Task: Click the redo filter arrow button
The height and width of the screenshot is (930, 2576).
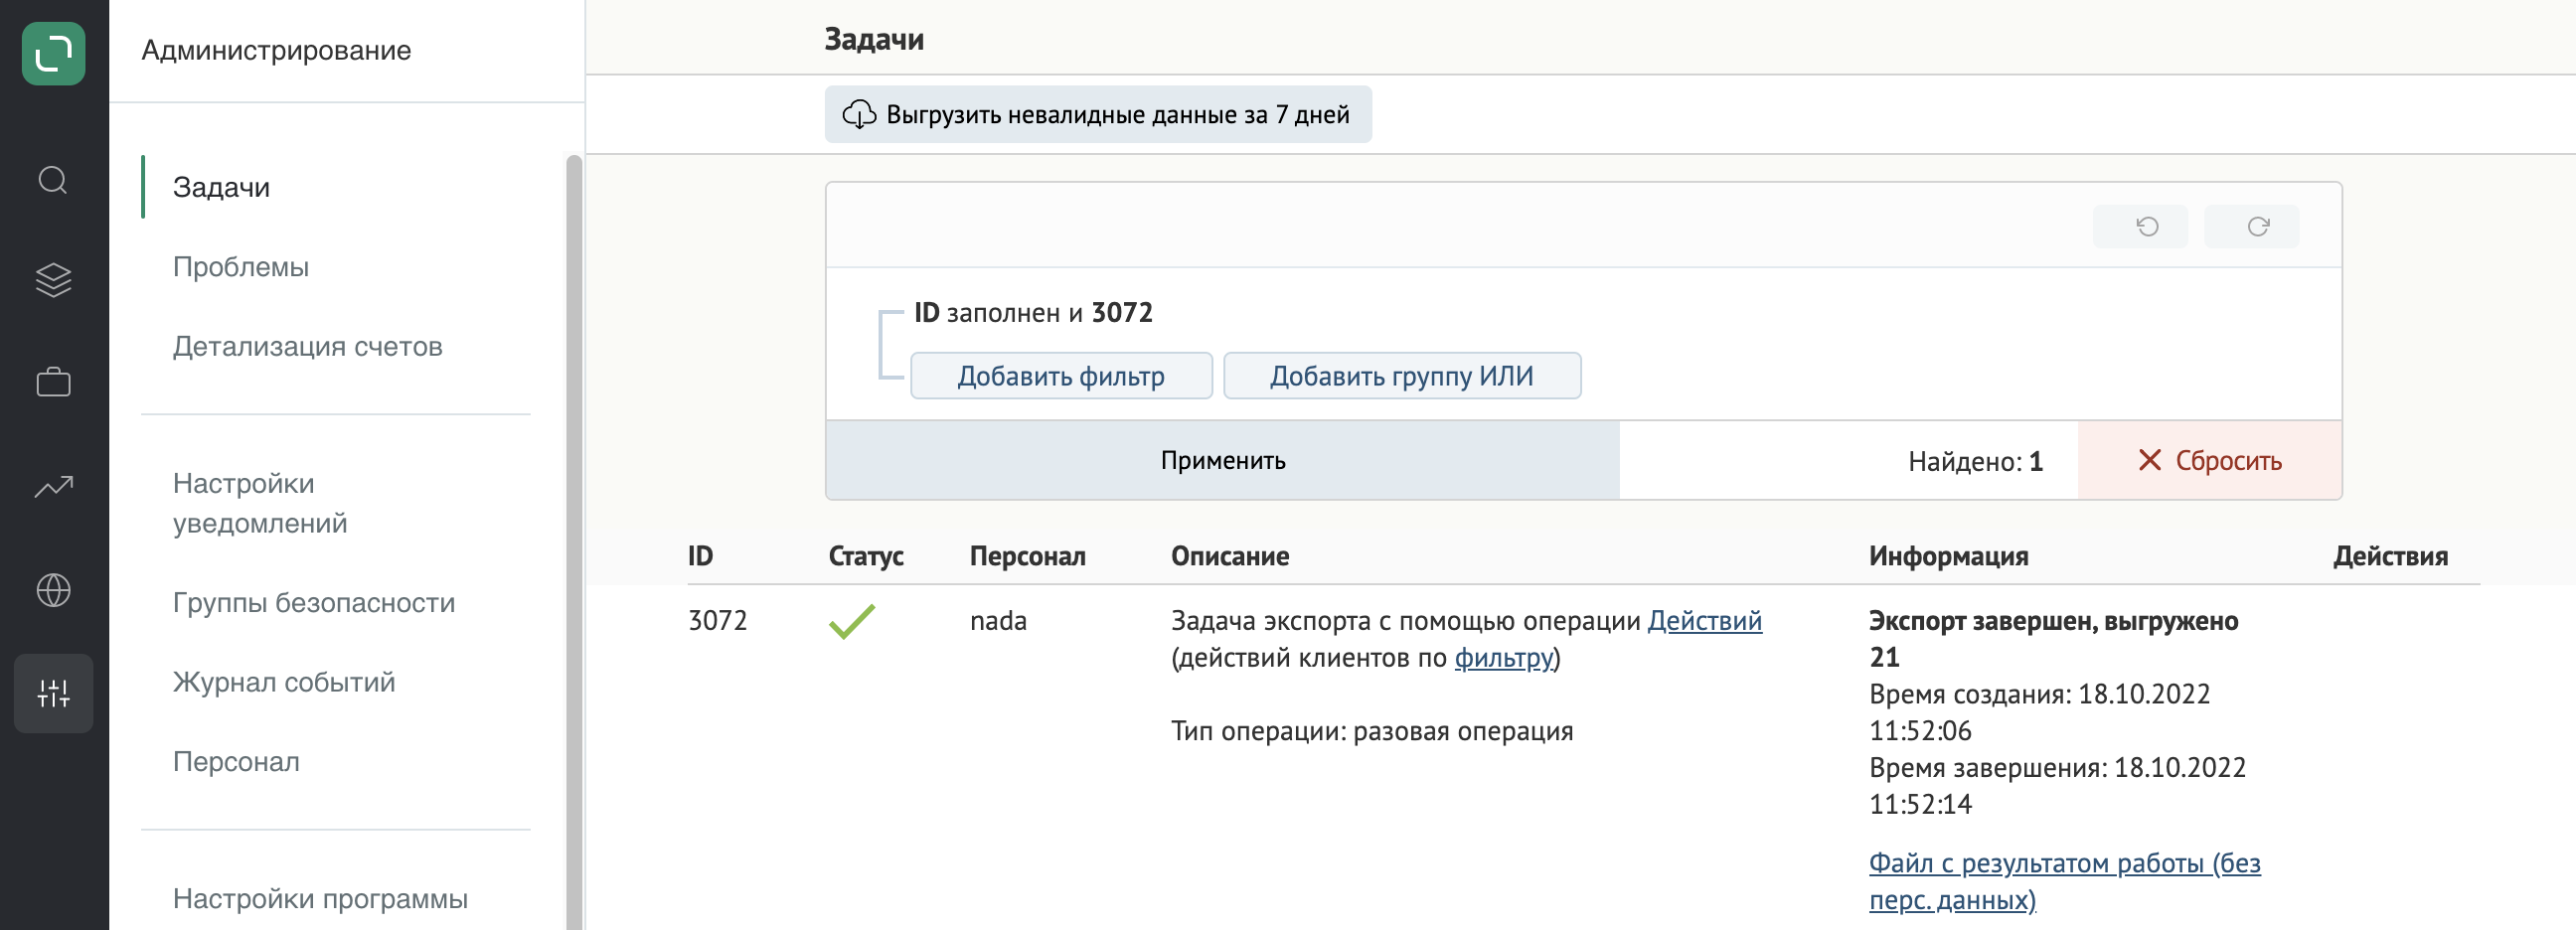Action: pyautogui.click(x=2251, y=226)
